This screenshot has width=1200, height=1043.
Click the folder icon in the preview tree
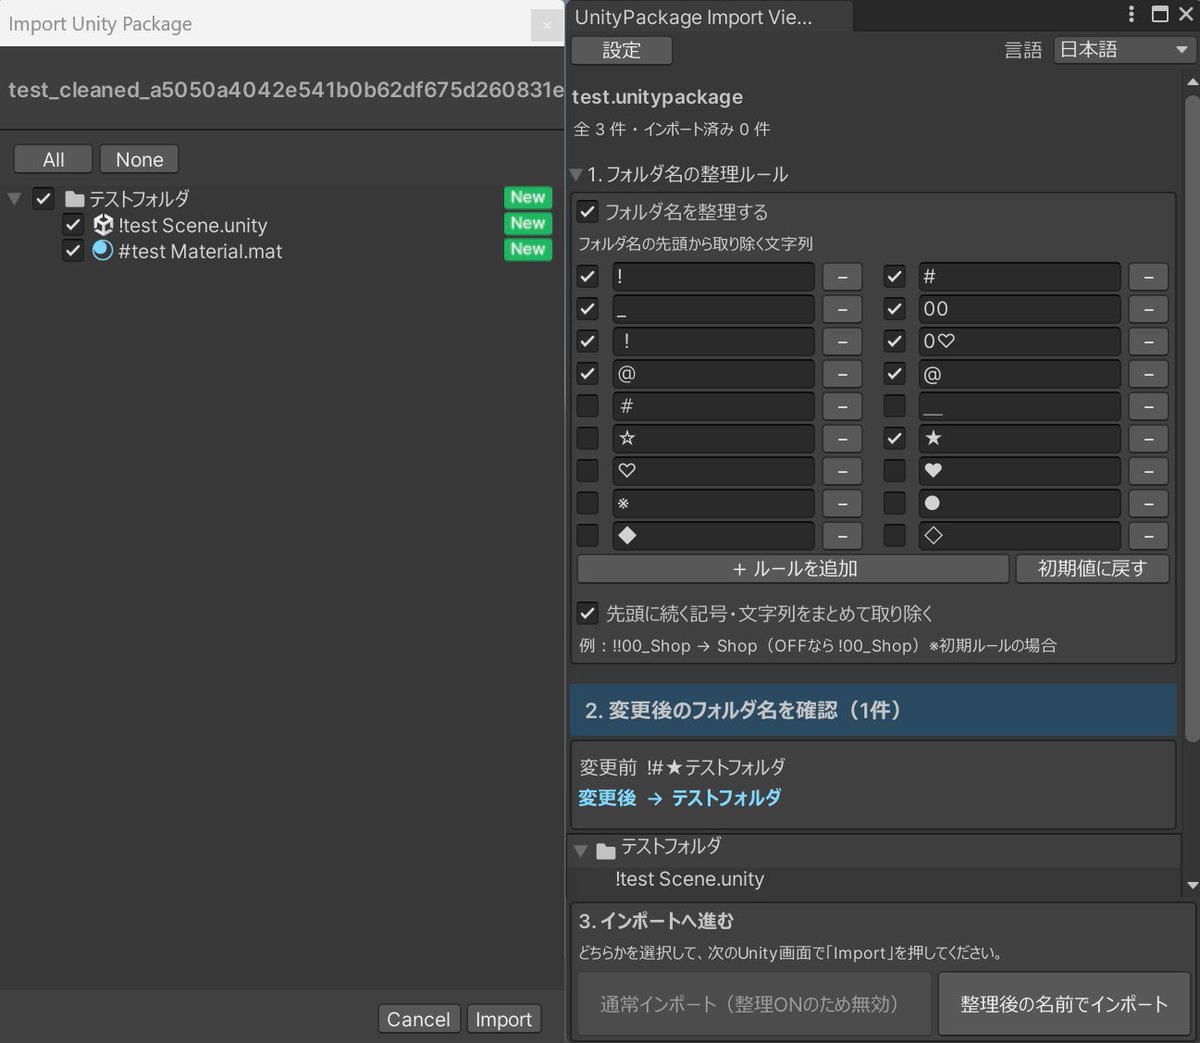click(606, 851)
